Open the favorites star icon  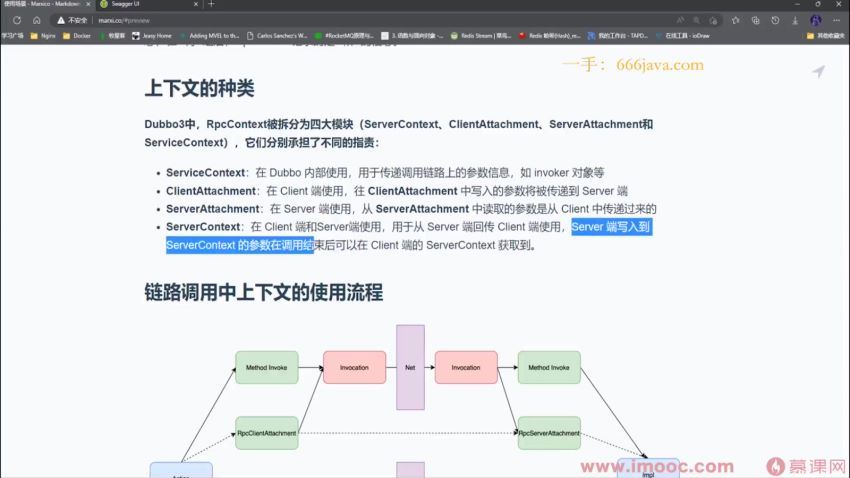pyautogui.click(x=736, y=20)
